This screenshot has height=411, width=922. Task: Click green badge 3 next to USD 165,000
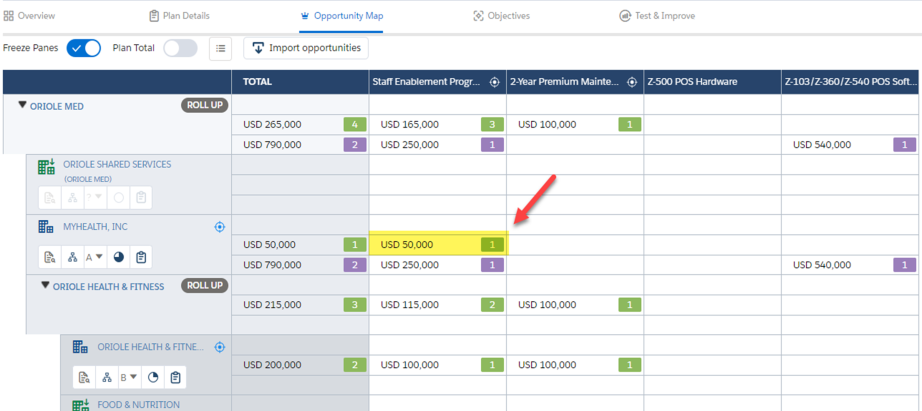pos(493,125)
